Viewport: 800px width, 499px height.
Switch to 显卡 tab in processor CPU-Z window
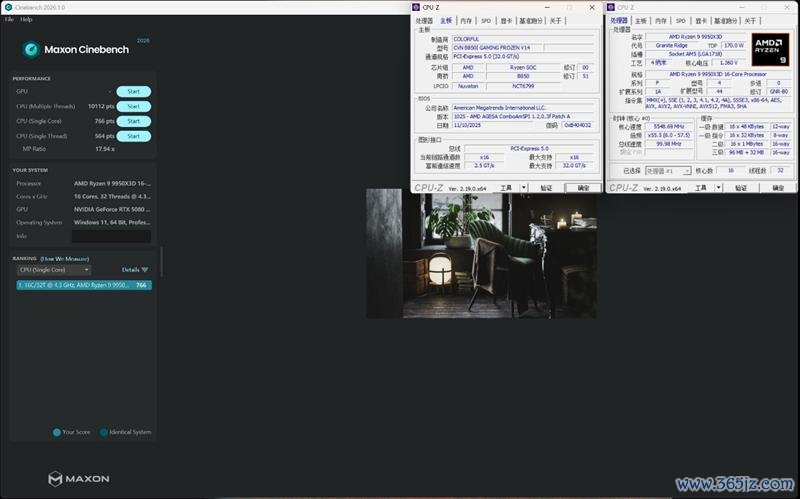701,21
